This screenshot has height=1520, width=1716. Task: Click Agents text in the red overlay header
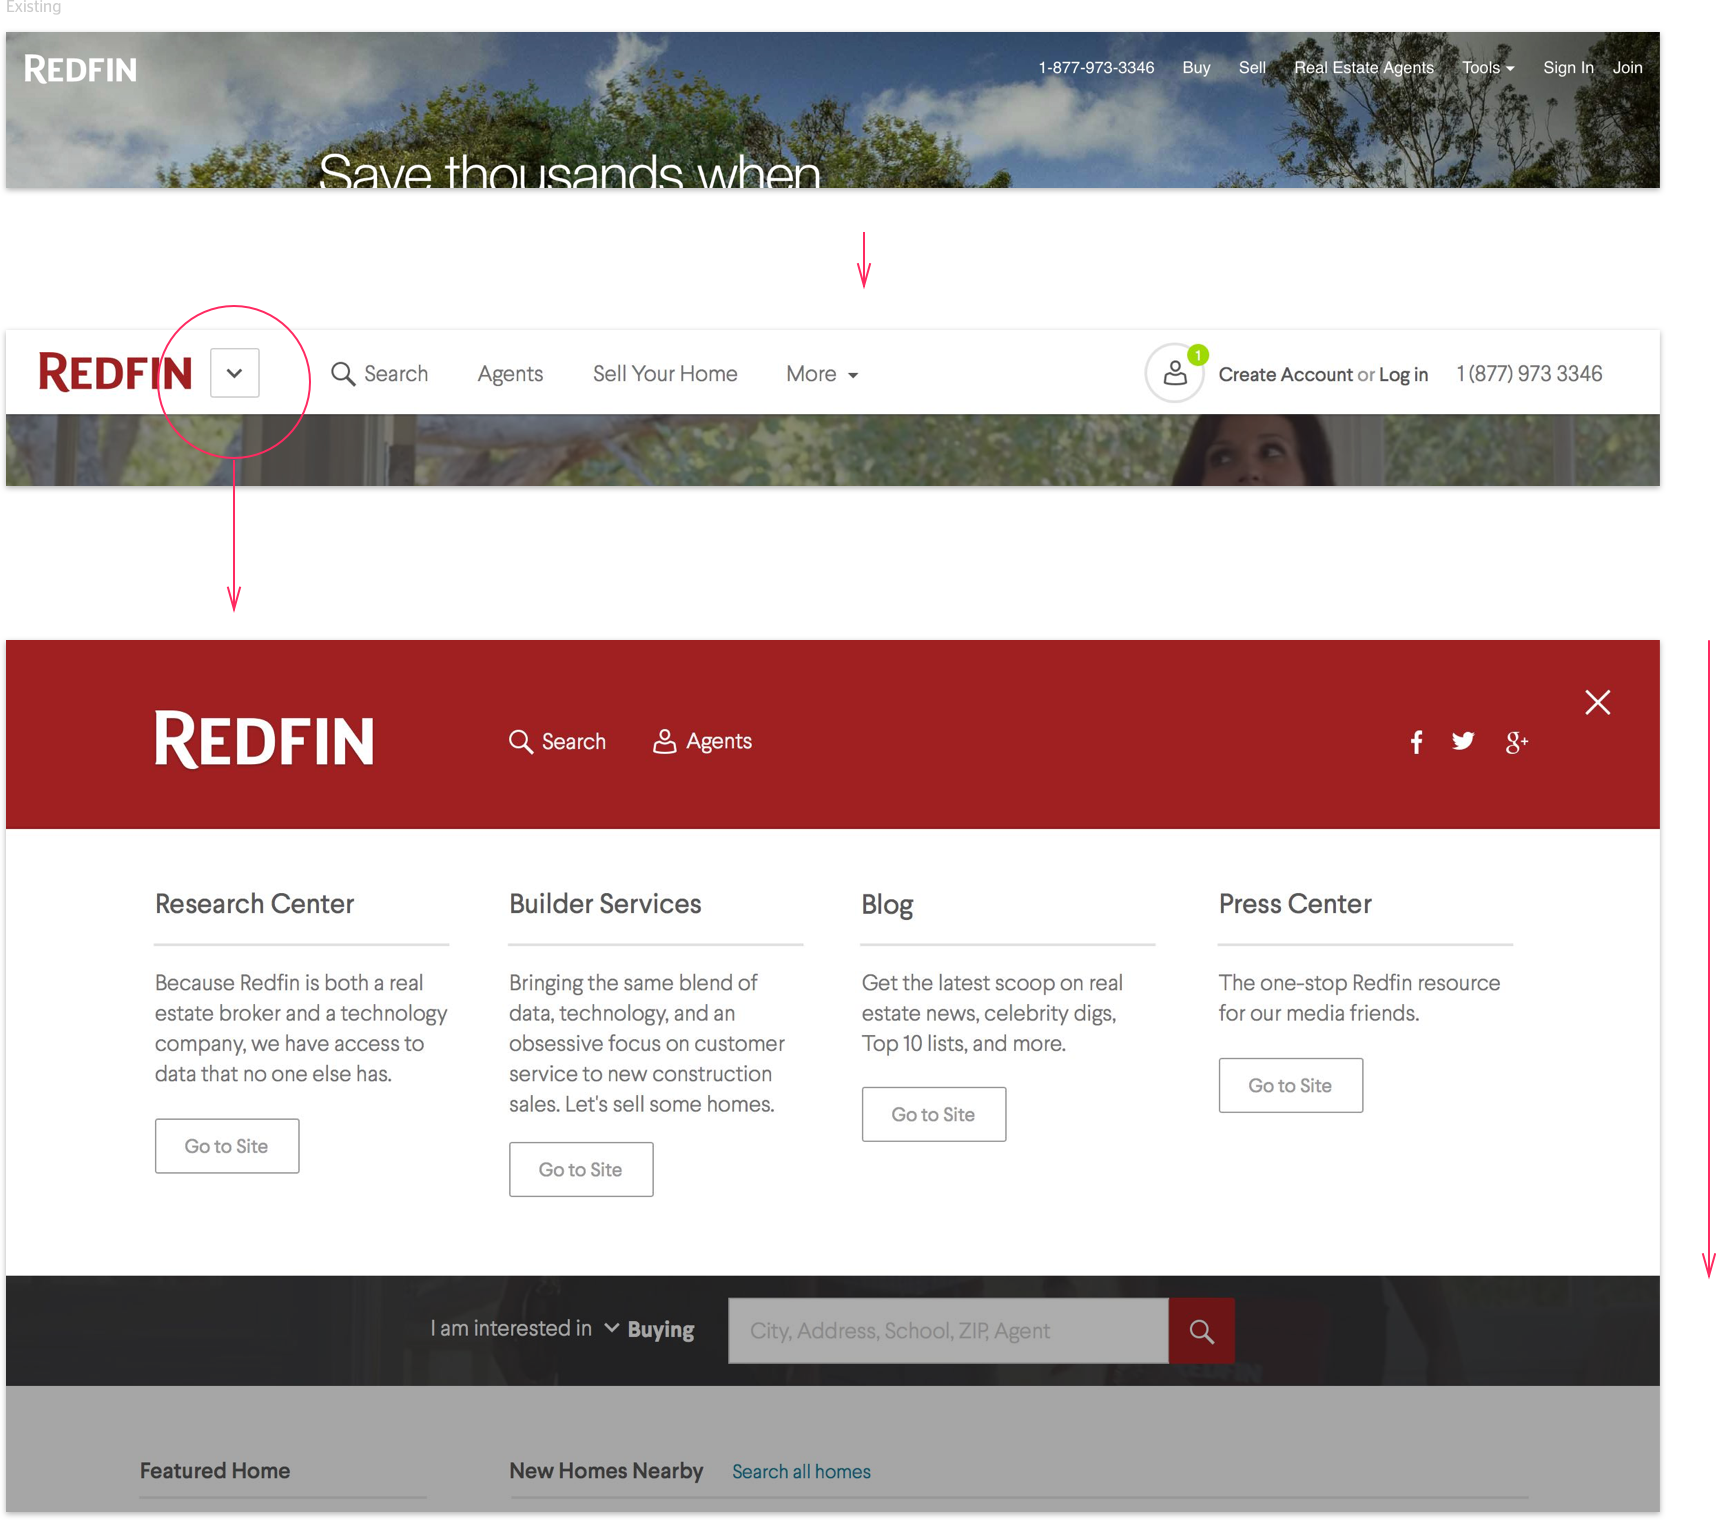[719, 742]
